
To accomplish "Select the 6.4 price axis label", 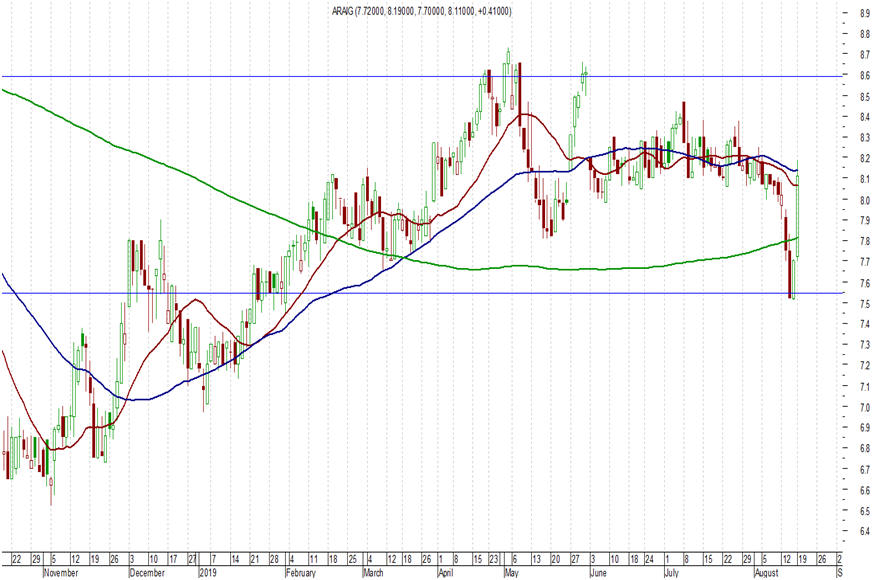I will (x=865, y=532).
